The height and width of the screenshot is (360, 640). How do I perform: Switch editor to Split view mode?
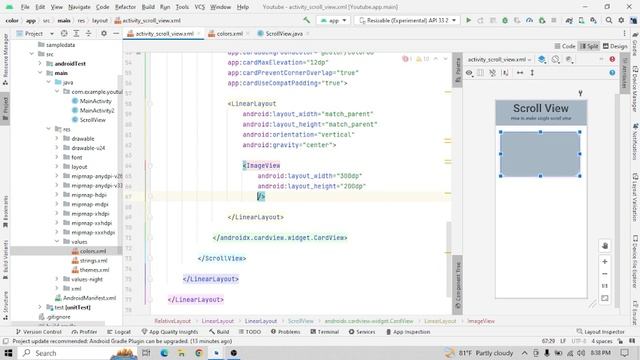pos(589,46)
